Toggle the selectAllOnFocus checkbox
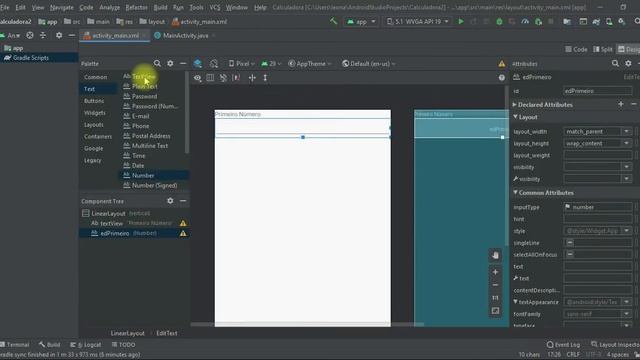Viewport: 640px width, 360px height. pyautogui.click(x=570, y=255)
